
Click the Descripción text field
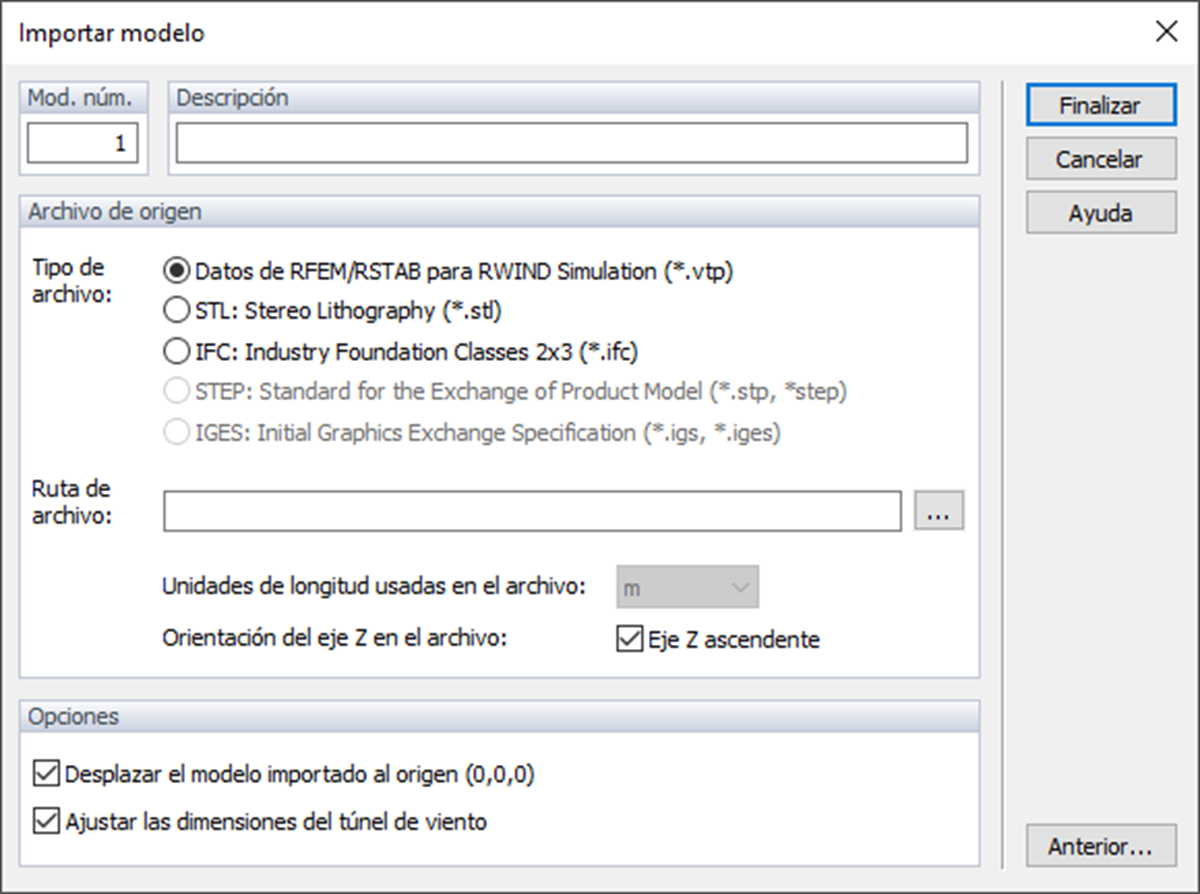tap(572, 143)
